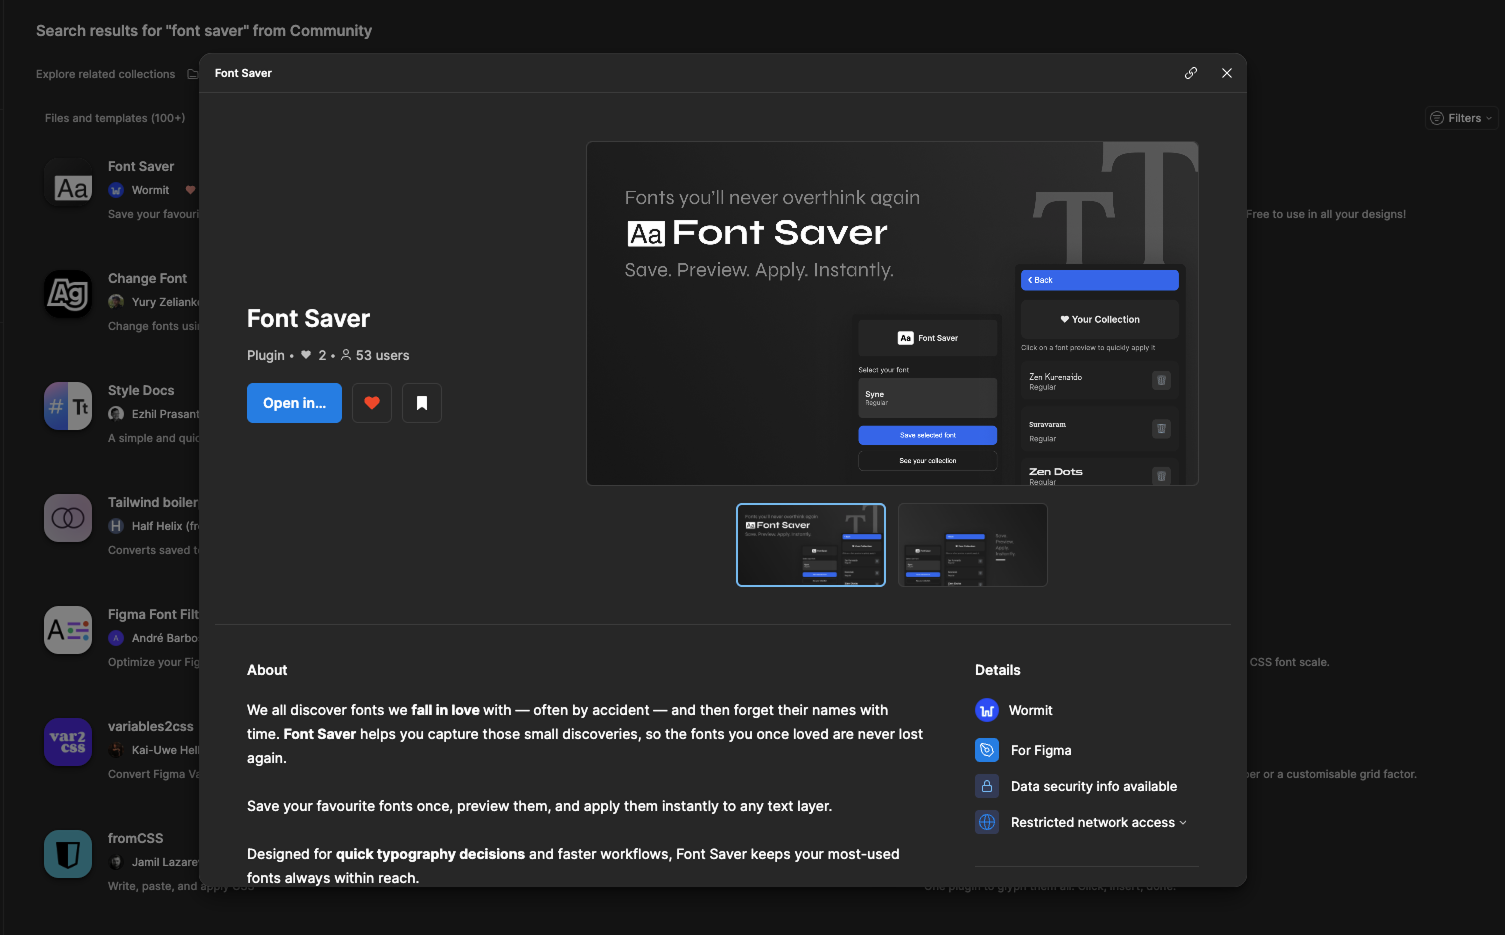Click the Filters settings icon
The height and width of the screenshot is (935, 1505).
coord(1437,118)
